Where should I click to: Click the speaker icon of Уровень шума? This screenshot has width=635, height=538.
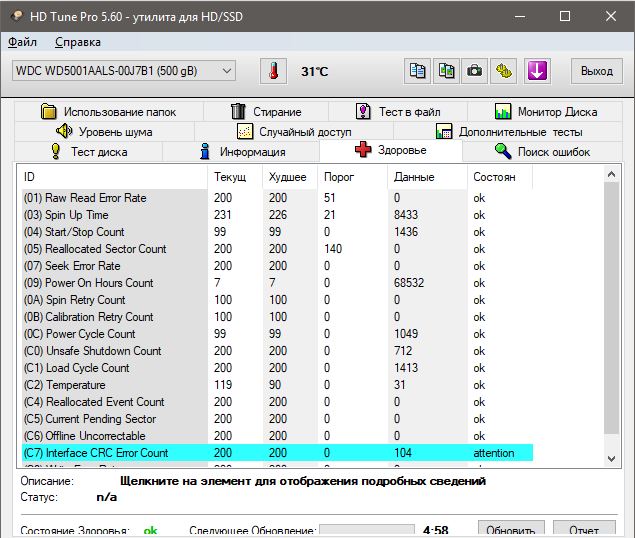(64, 131)
